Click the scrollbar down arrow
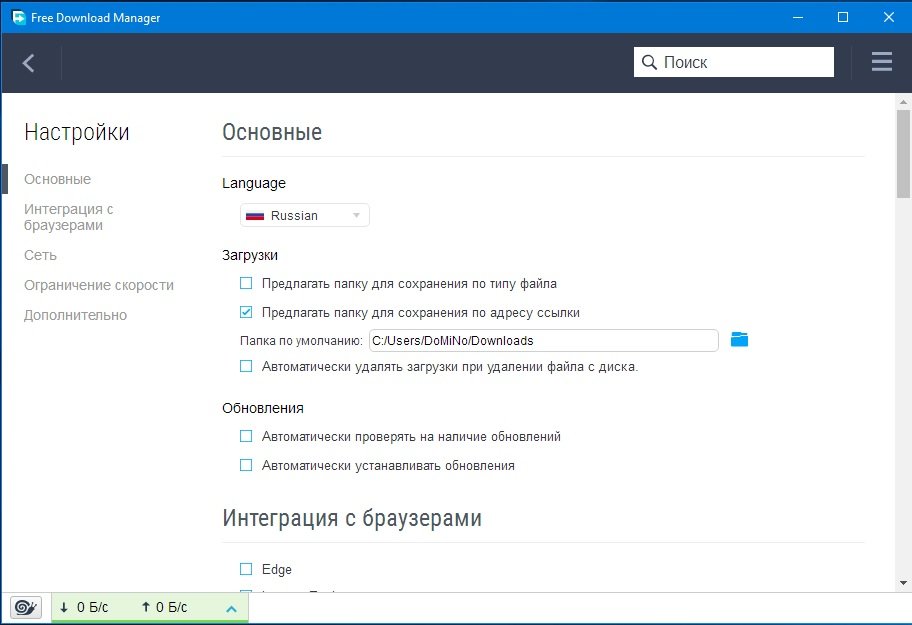This screenshot has height=625, width=912. tap(903, 583)
